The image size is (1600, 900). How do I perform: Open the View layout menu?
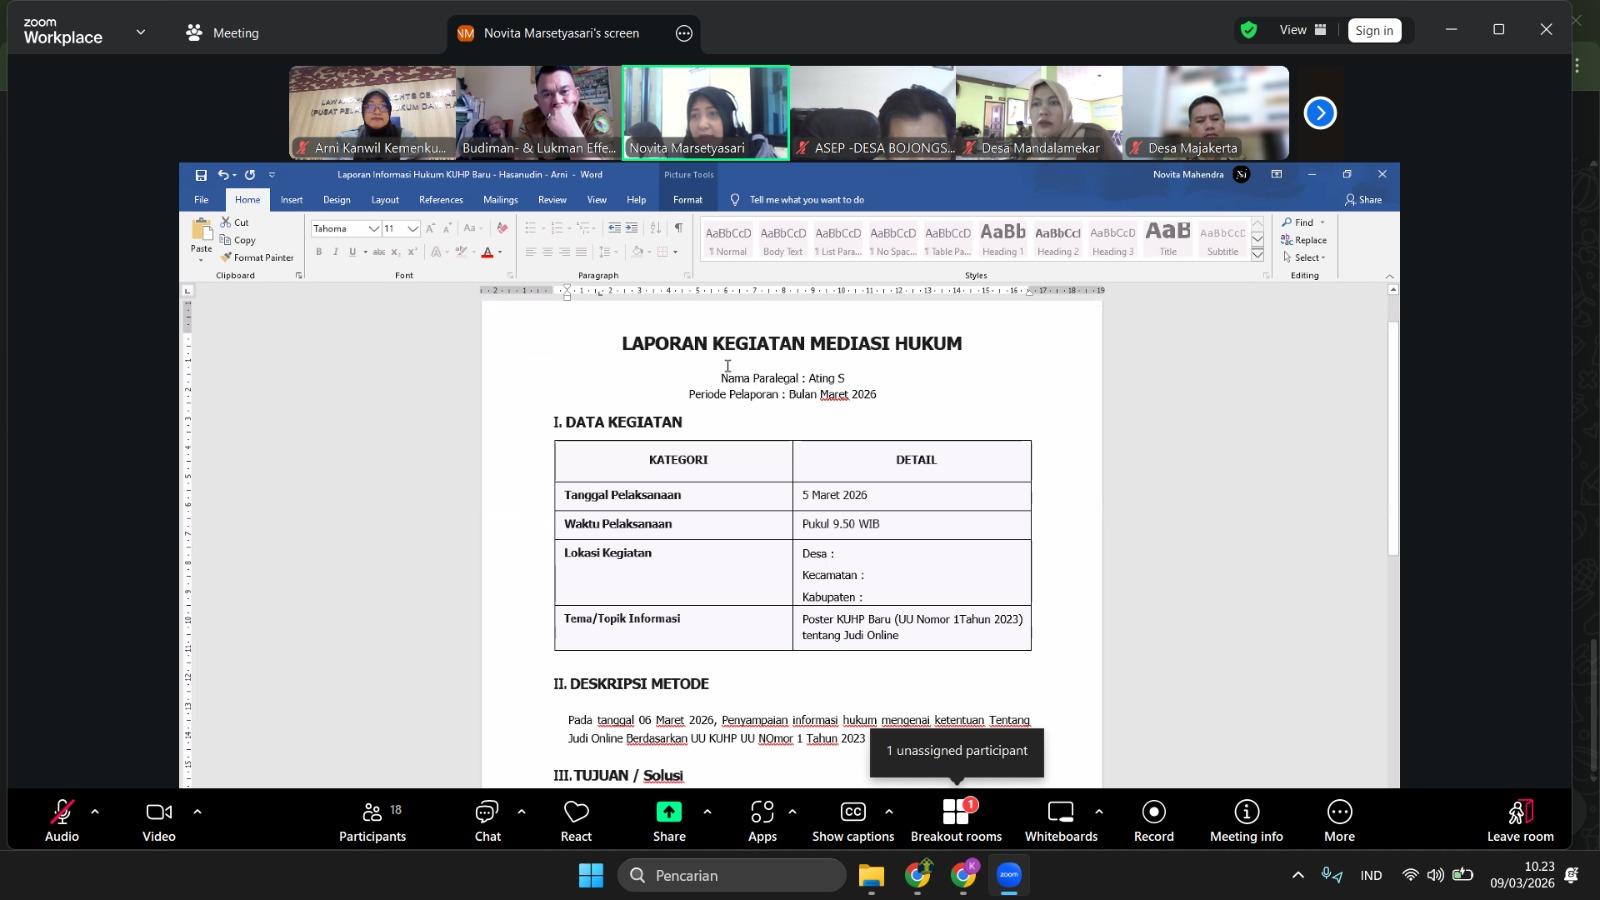pyautogui.click(x=1303, y=30)
